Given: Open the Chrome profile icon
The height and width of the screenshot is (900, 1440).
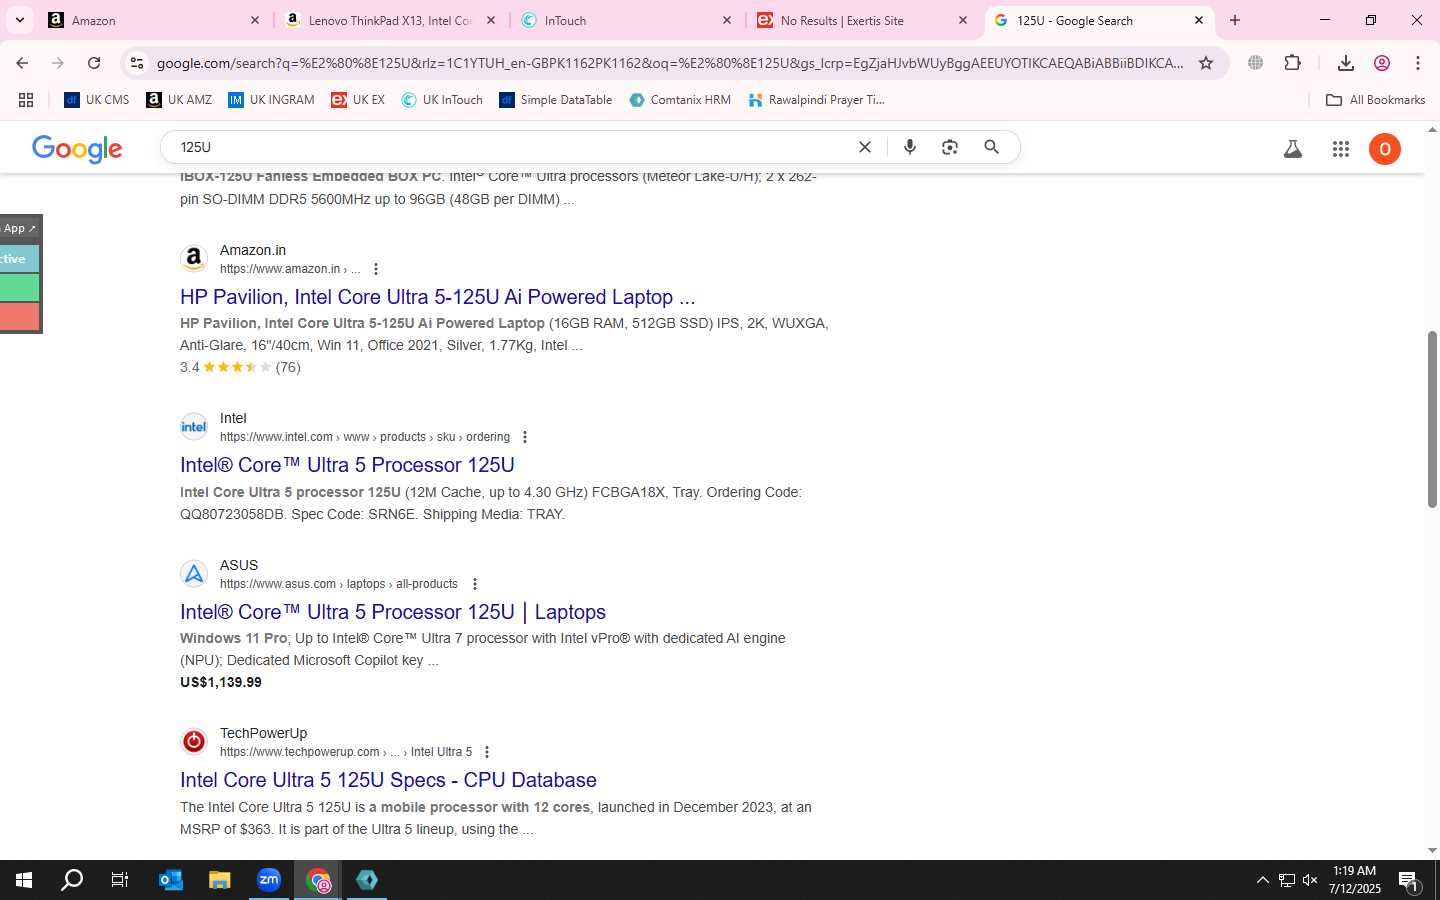Looking at the screenshot, I should point(1382,63).
